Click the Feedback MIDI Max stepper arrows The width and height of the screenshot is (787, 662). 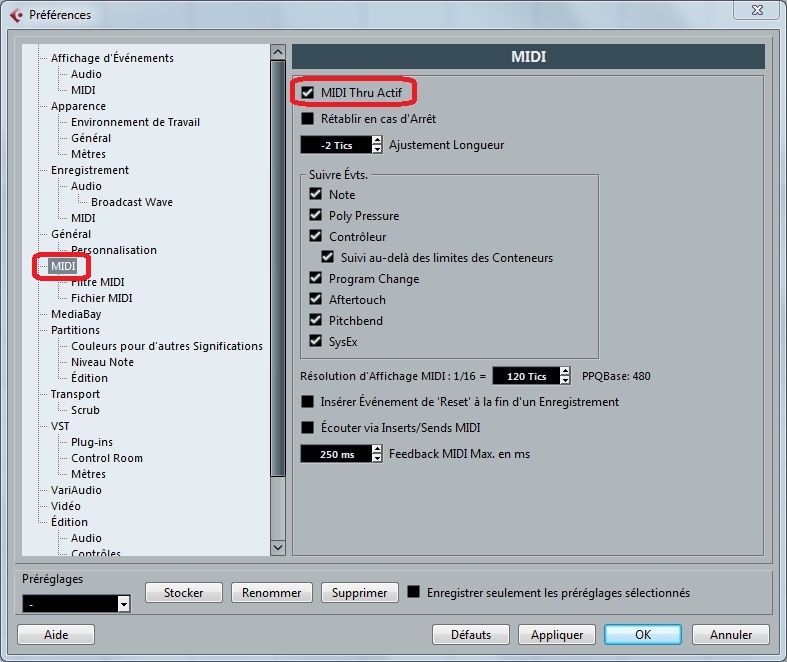[x=377, y=454]
